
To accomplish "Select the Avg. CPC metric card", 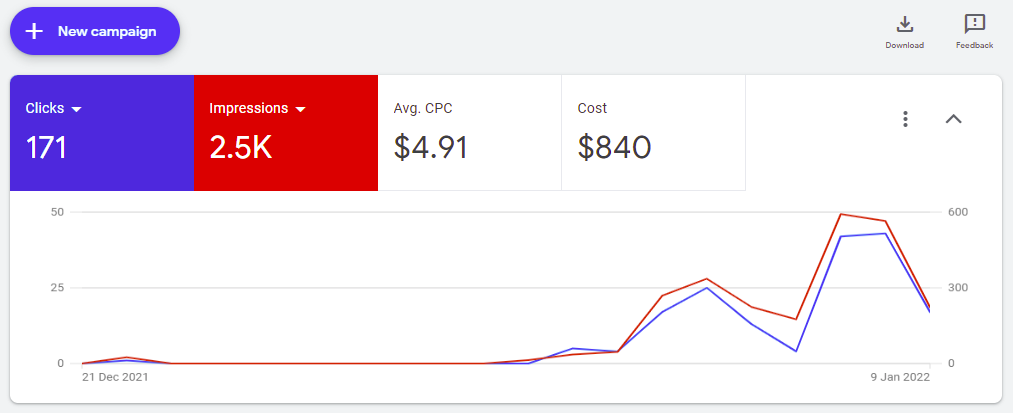I will coord(469,132).
